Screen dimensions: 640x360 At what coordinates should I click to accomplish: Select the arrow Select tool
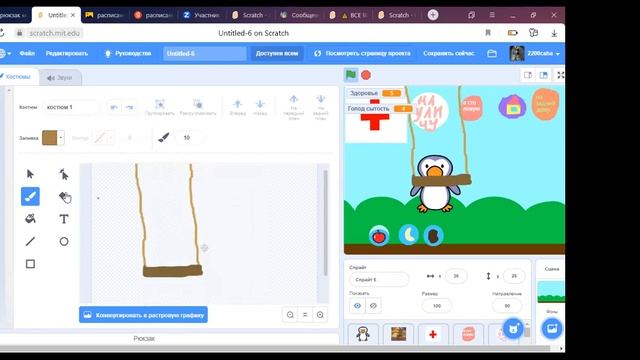click(x=30, y=174)
